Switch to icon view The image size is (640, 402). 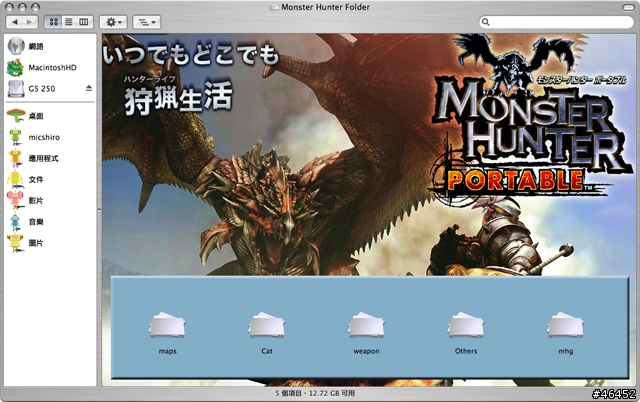tap(53, 22)
